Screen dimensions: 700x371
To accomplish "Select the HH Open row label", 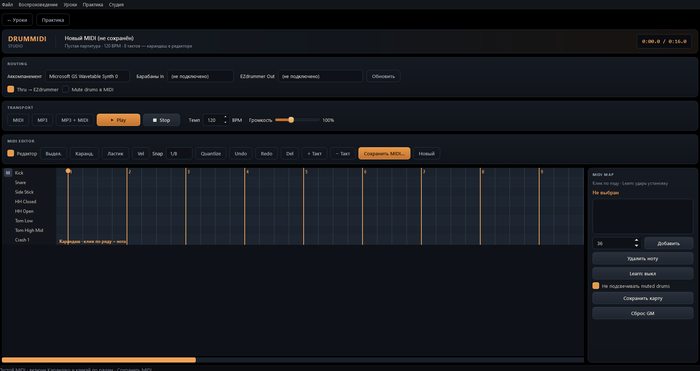I will (x=25, y=211).
